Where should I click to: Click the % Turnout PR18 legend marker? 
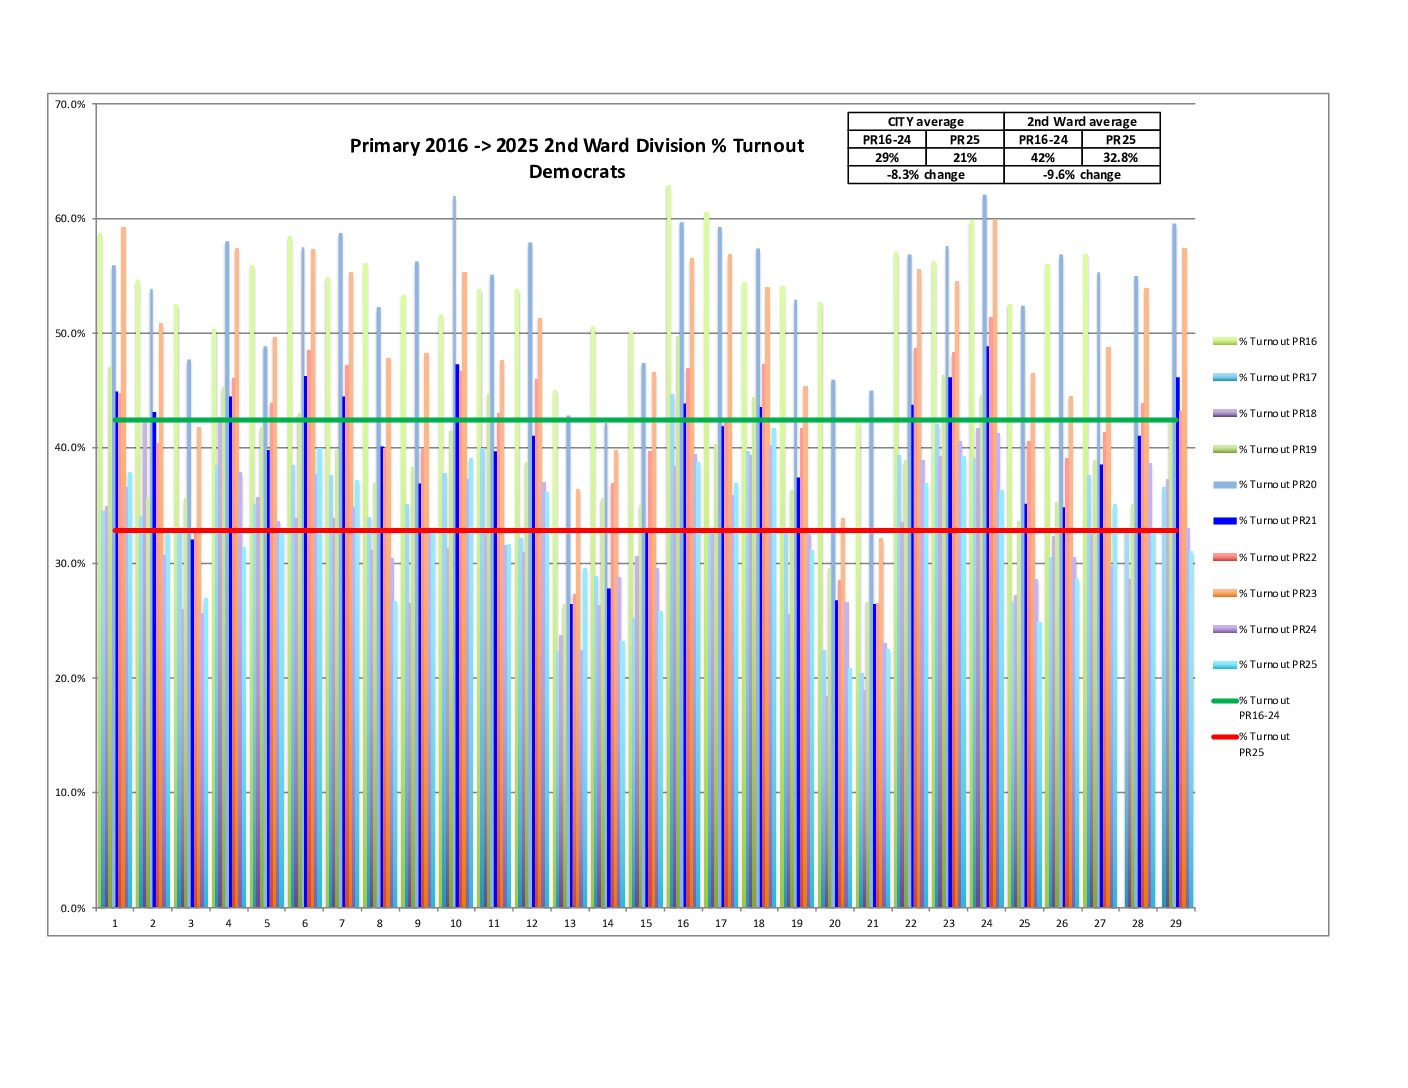pyautogui.click(x=1224, y=414)
